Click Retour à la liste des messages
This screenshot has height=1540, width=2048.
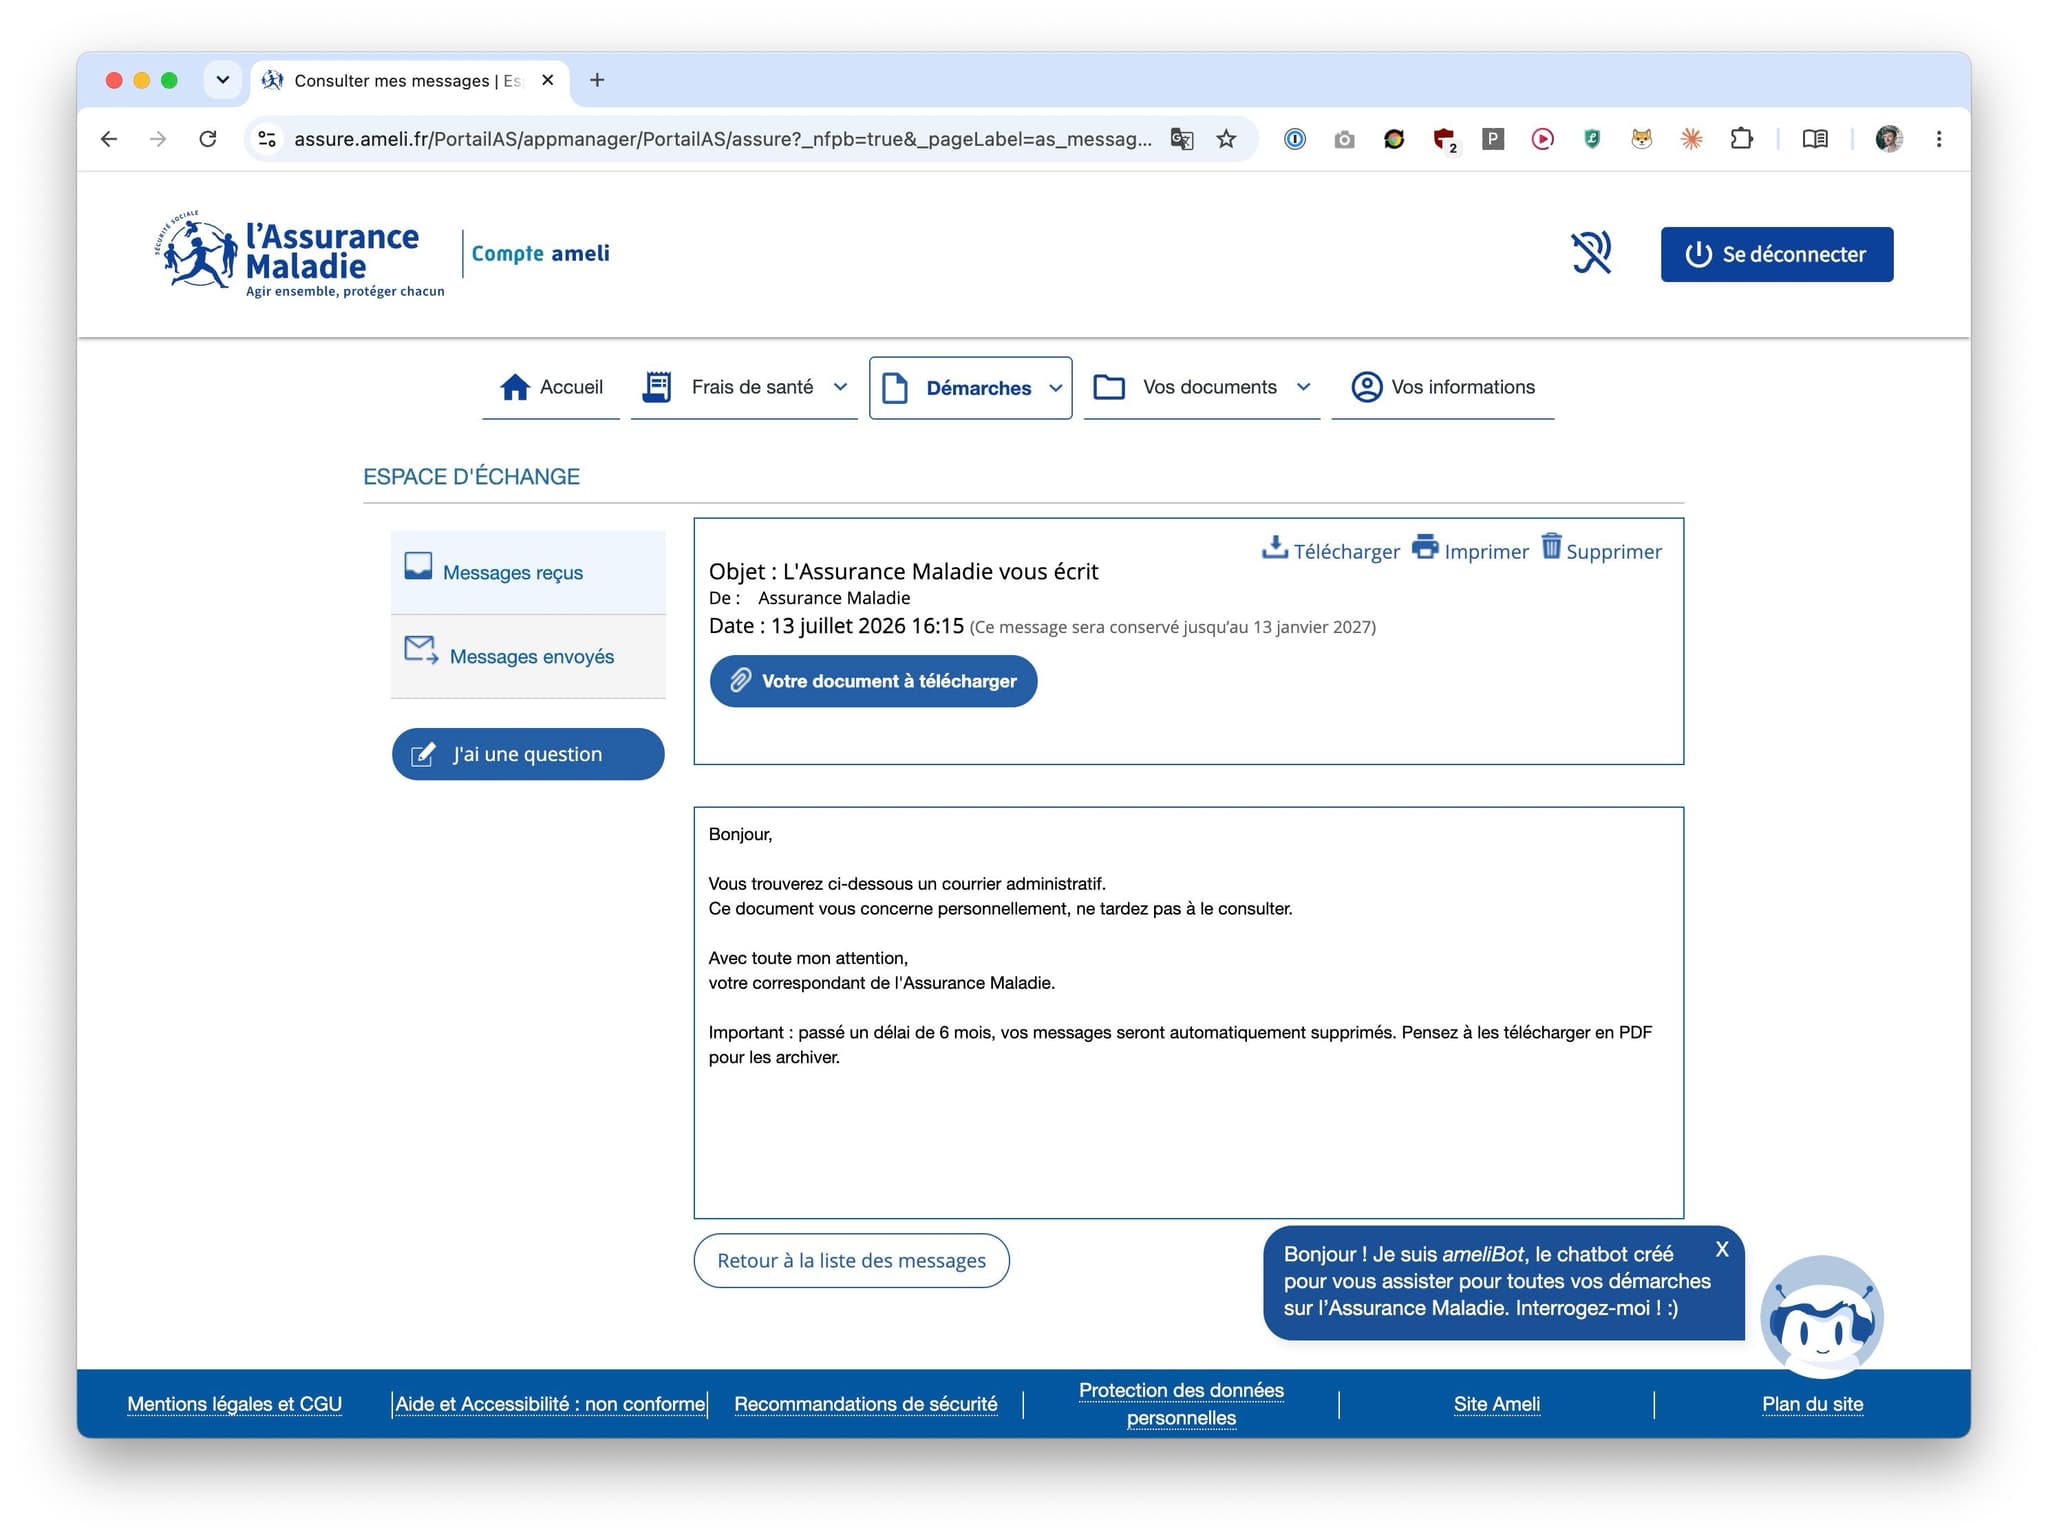tap(851, 1261)
